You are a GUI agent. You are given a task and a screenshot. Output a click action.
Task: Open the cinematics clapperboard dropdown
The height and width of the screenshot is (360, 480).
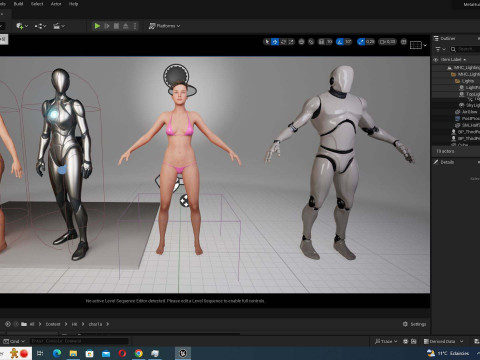(59, 26)
